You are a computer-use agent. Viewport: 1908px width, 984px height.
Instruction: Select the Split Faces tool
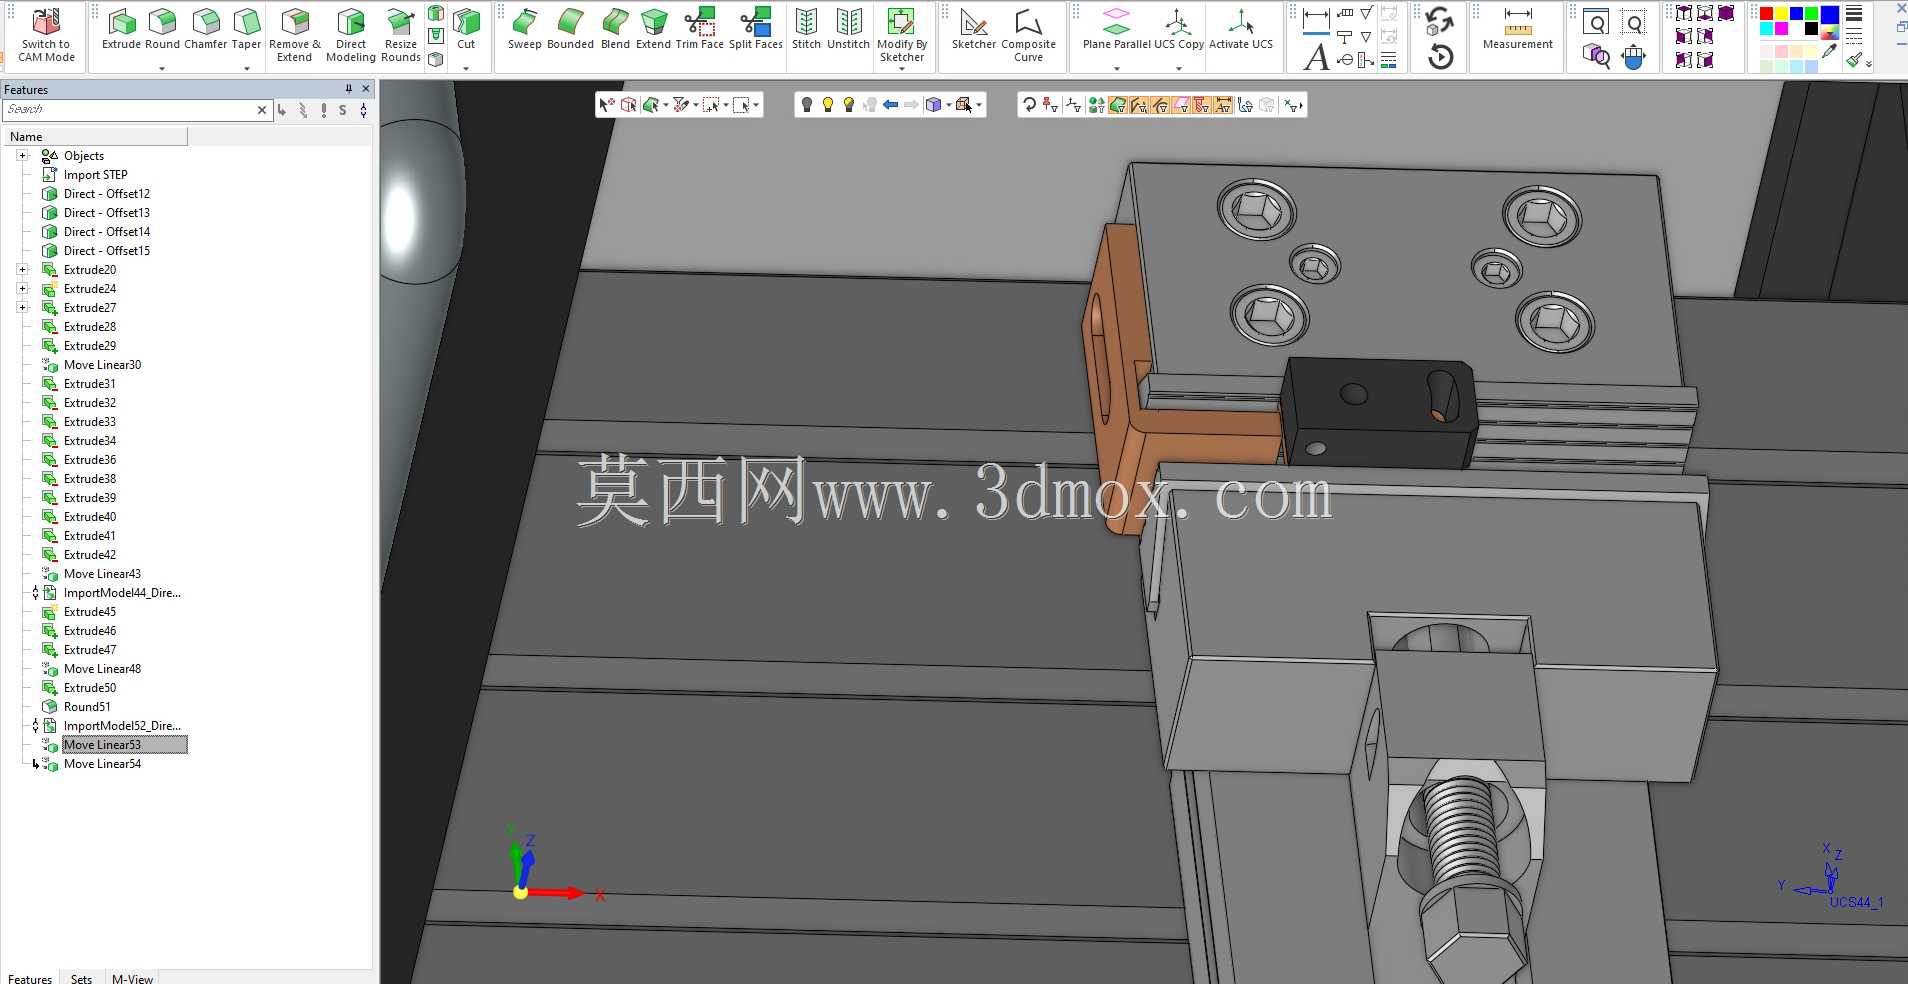coord(756,29)
